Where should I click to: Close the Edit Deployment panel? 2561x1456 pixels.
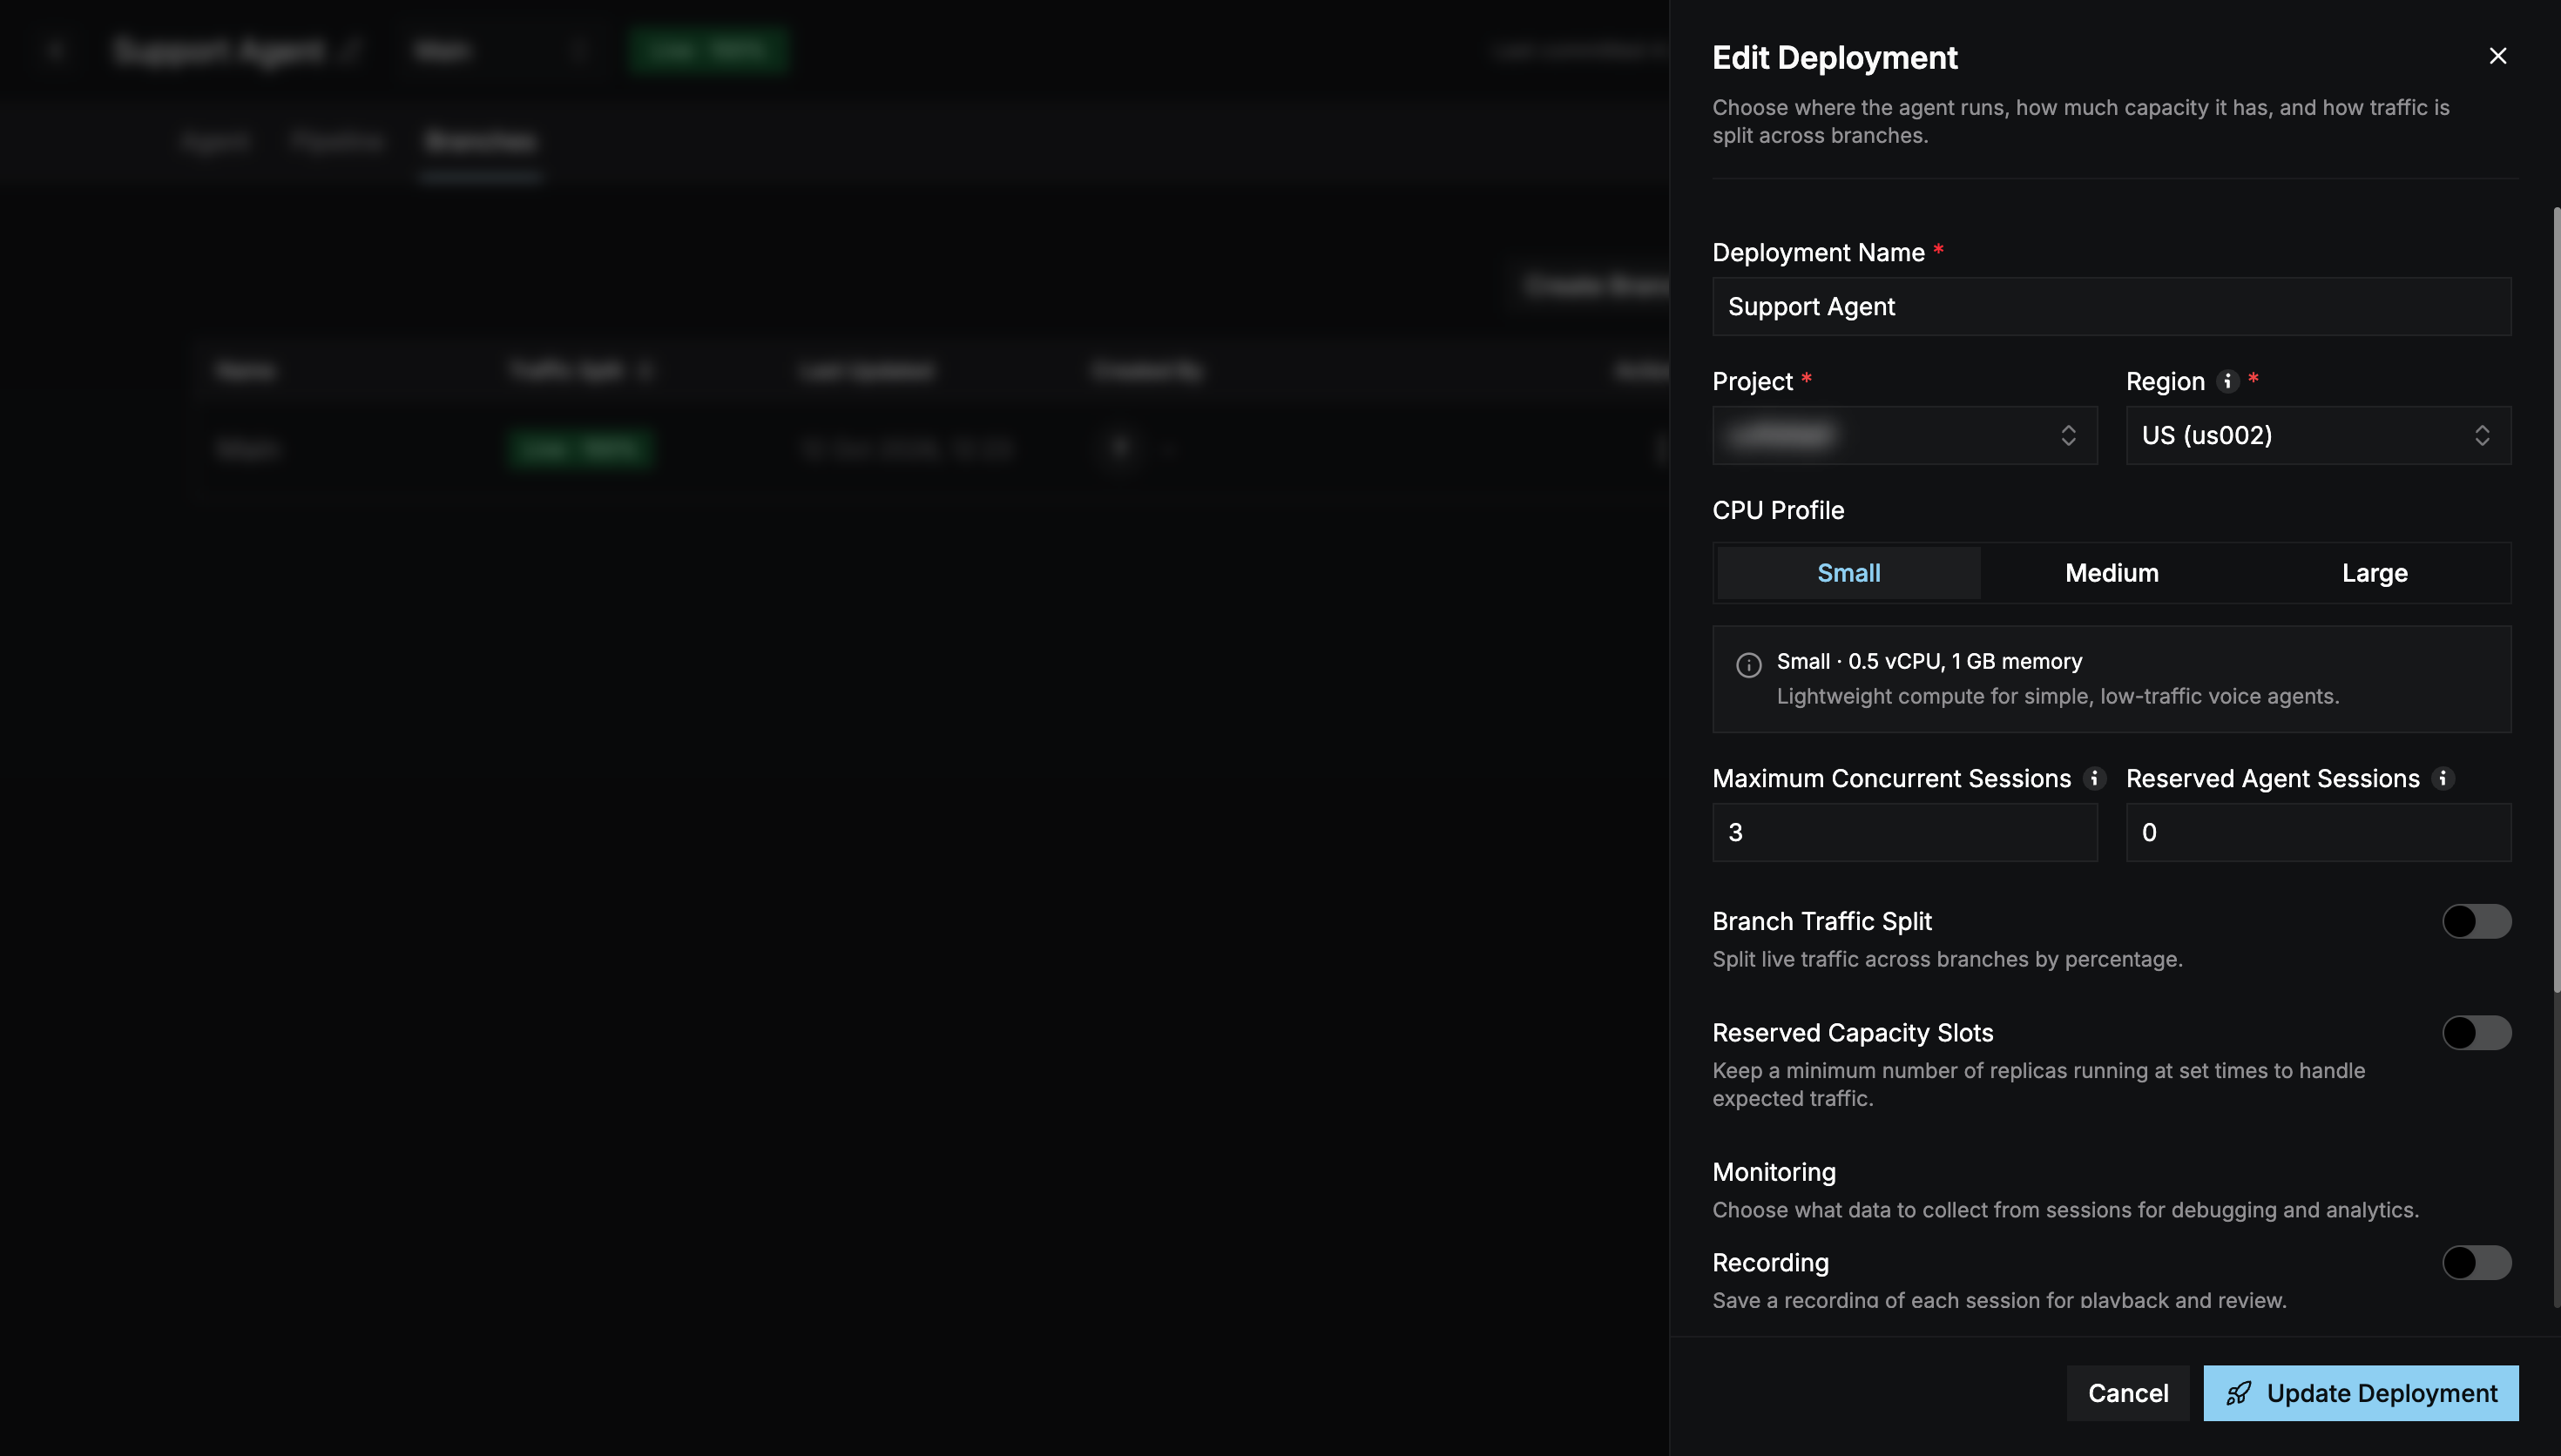(2497, 56)
